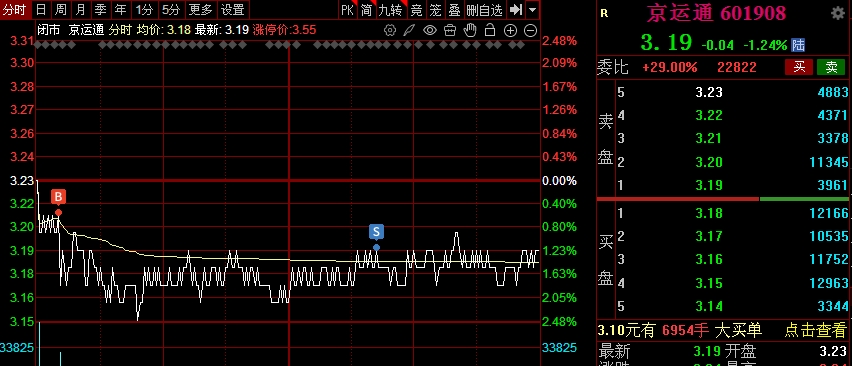Switch to the 5分 chart tab
852x366 pixels.
[x=171, y=9]
